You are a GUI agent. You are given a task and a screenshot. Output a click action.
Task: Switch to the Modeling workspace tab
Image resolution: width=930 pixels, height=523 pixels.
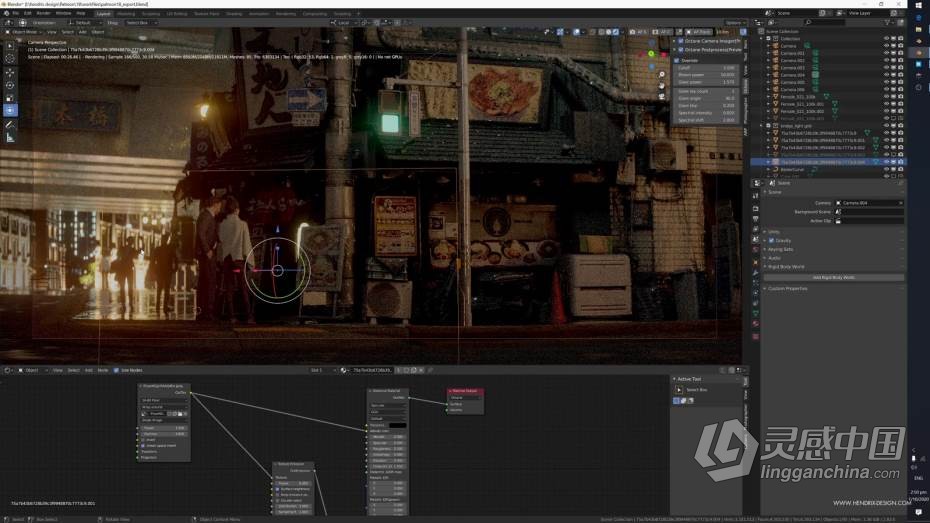click(x=126, y=14)
